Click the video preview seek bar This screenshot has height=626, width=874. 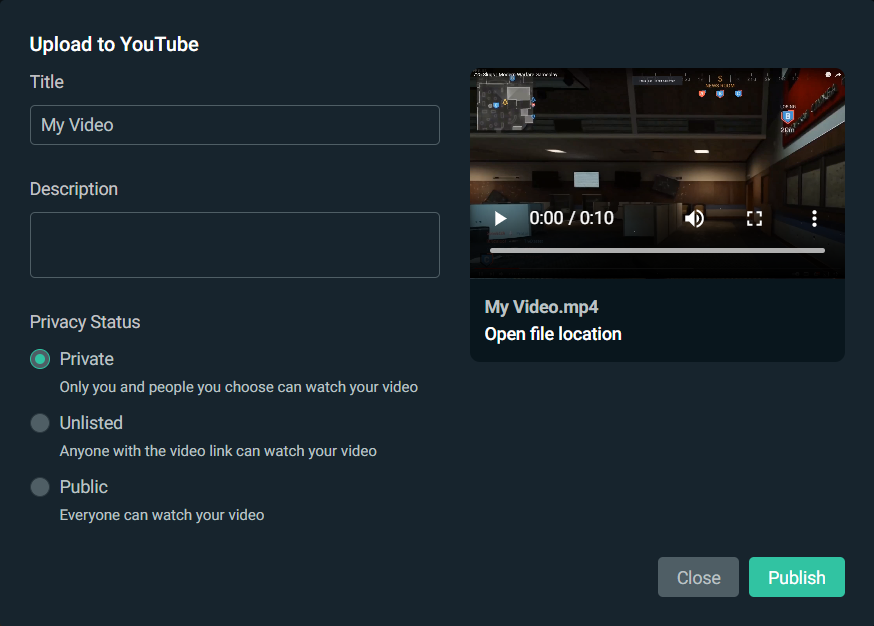[x=657, y=251]
